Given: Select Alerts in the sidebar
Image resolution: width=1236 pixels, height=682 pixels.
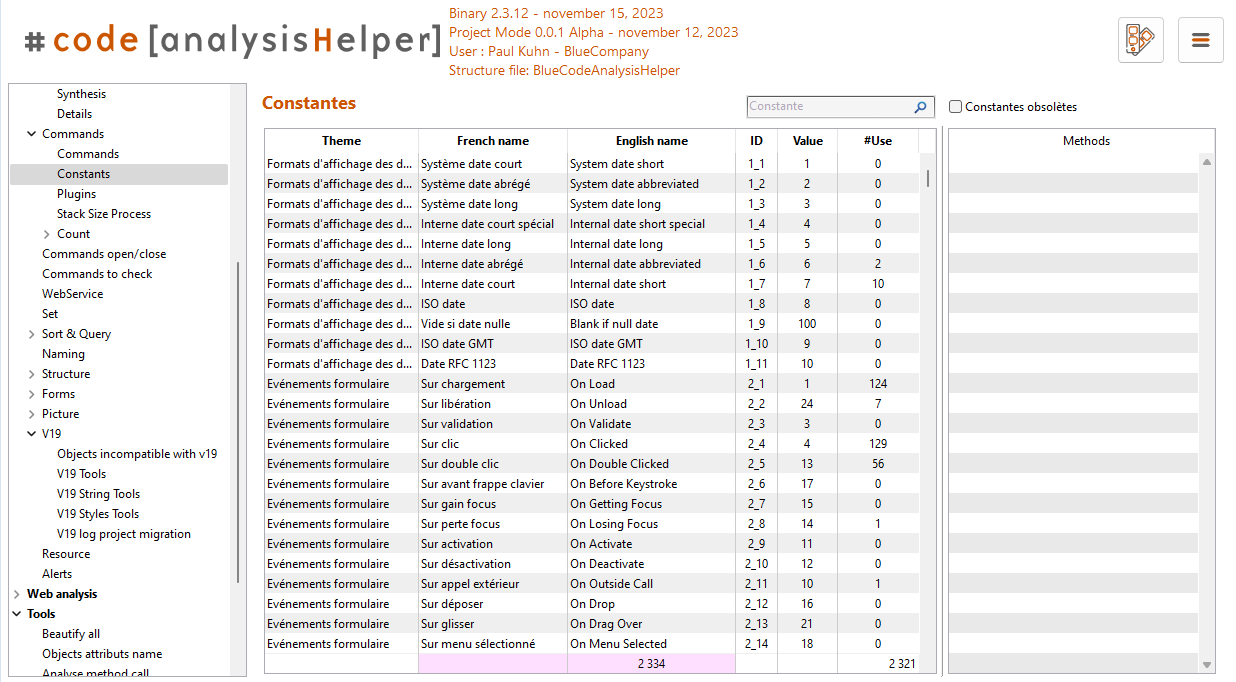Looking at the screenshot, I should click(x=57, y=574).
